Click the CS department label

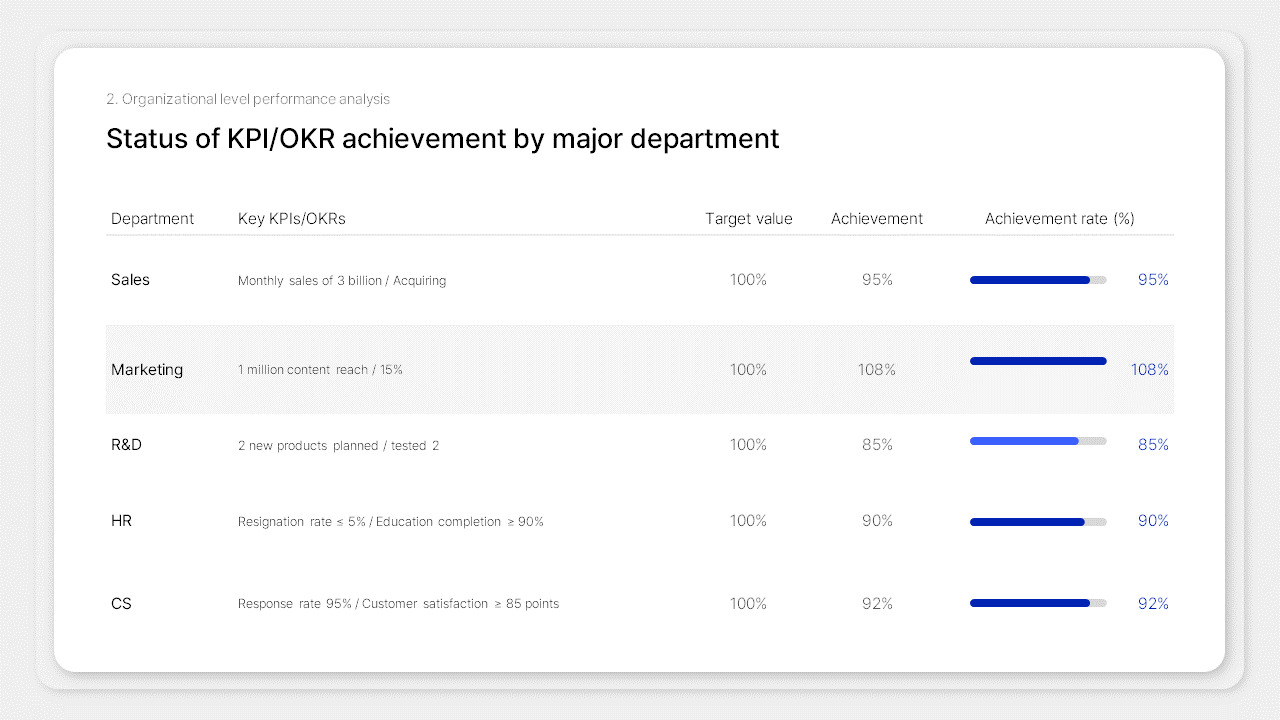[121, 603]
